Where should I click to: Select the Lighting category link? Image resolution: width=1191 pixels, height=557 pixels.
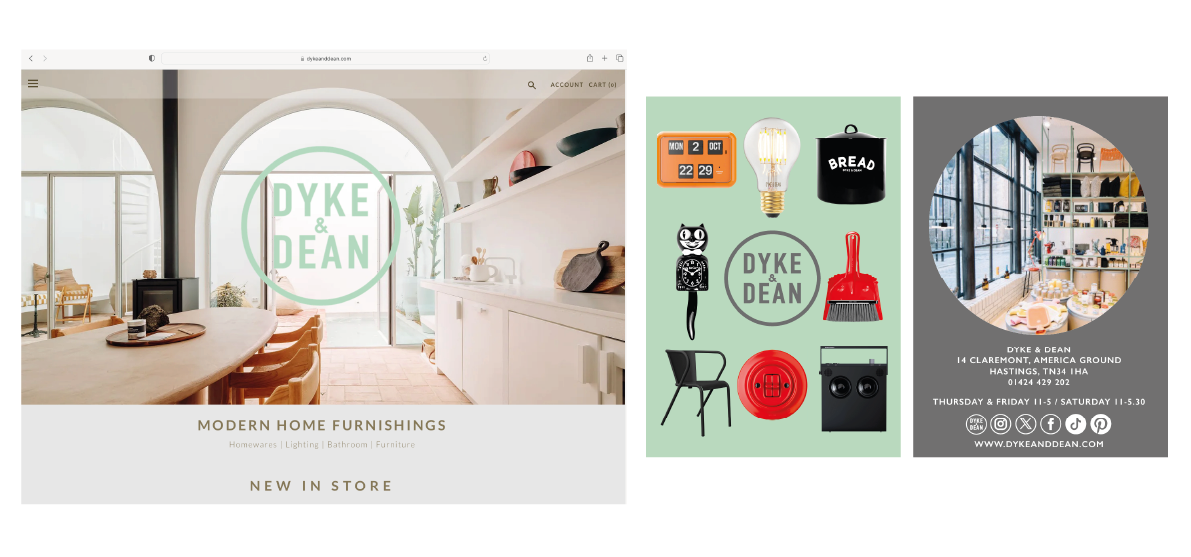click(x=302, y=445)
